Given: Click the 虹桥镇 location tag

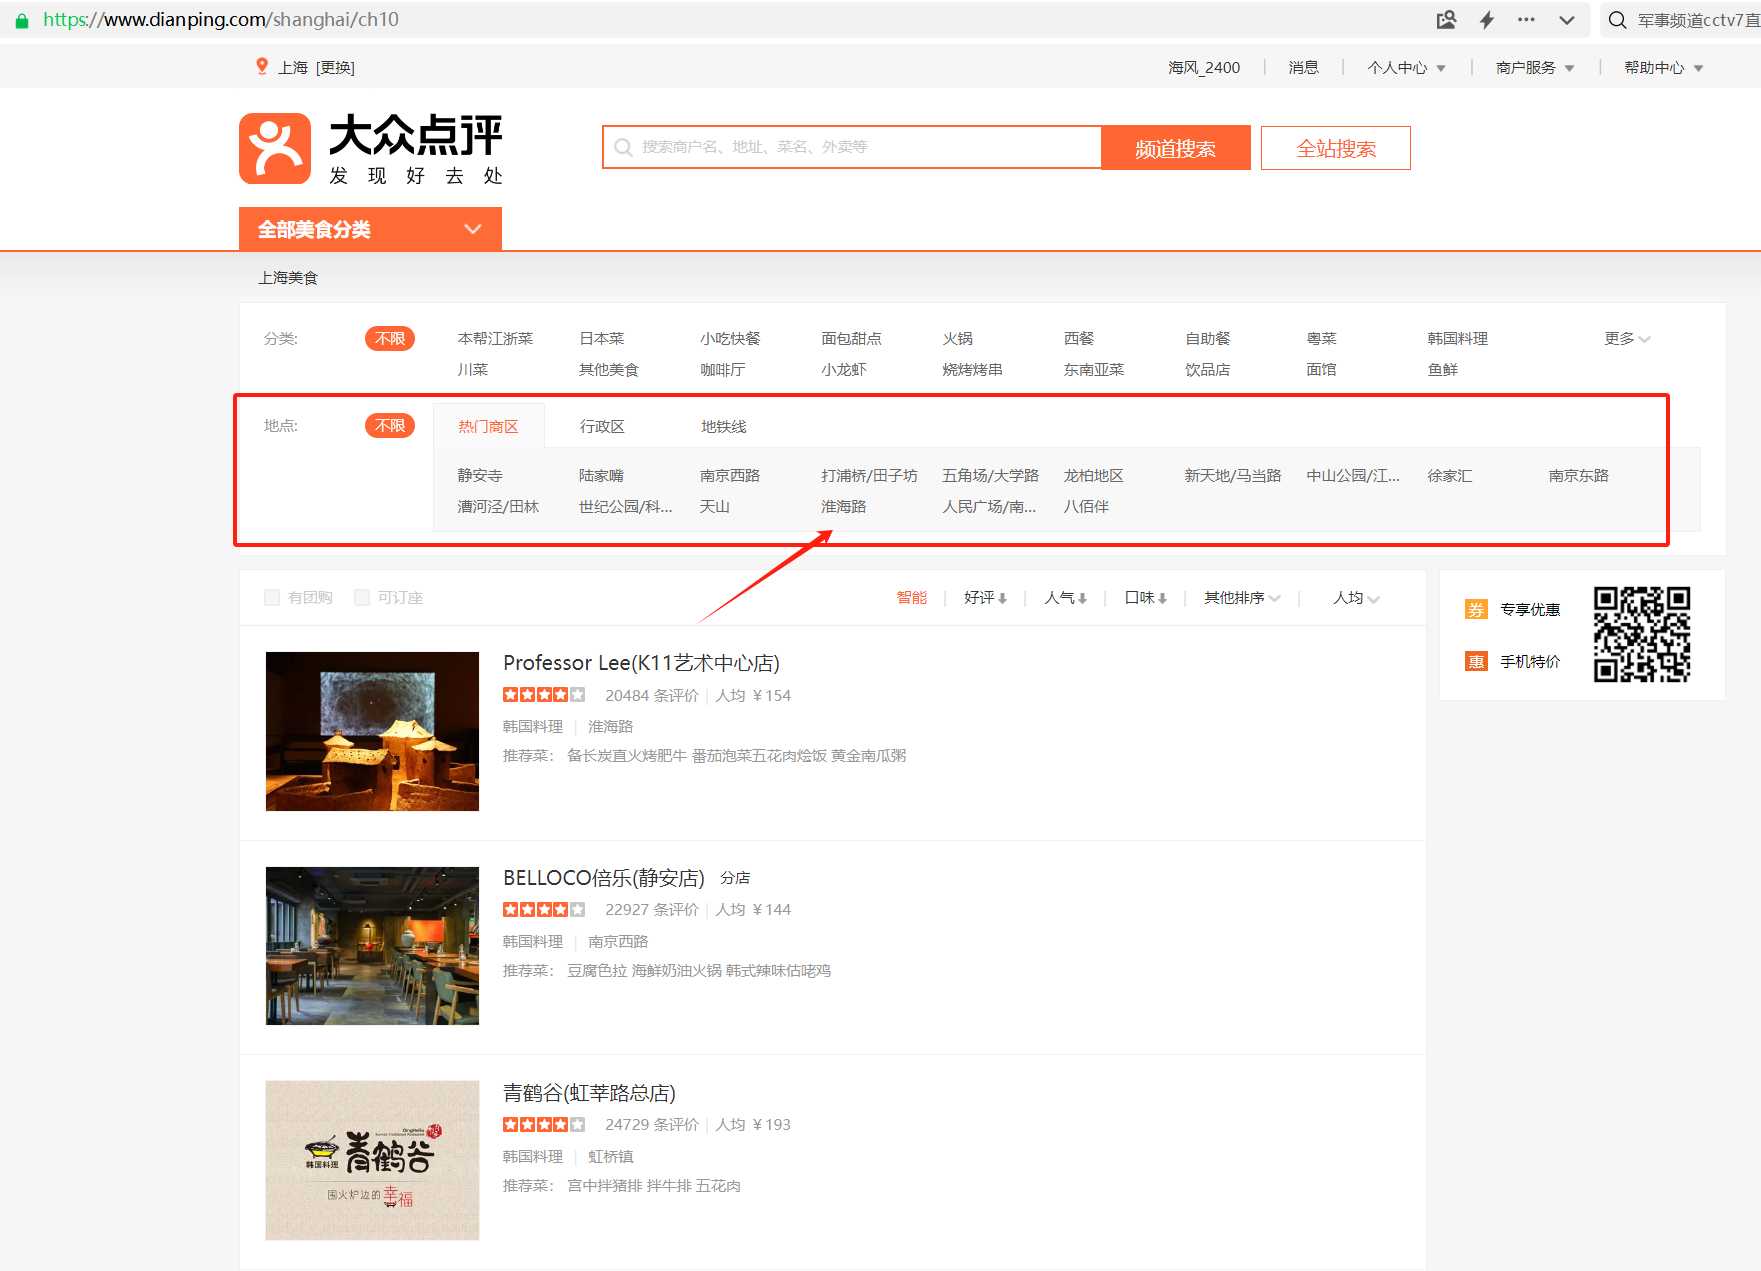Looking at the screenshot, I should coord(610,1156).
